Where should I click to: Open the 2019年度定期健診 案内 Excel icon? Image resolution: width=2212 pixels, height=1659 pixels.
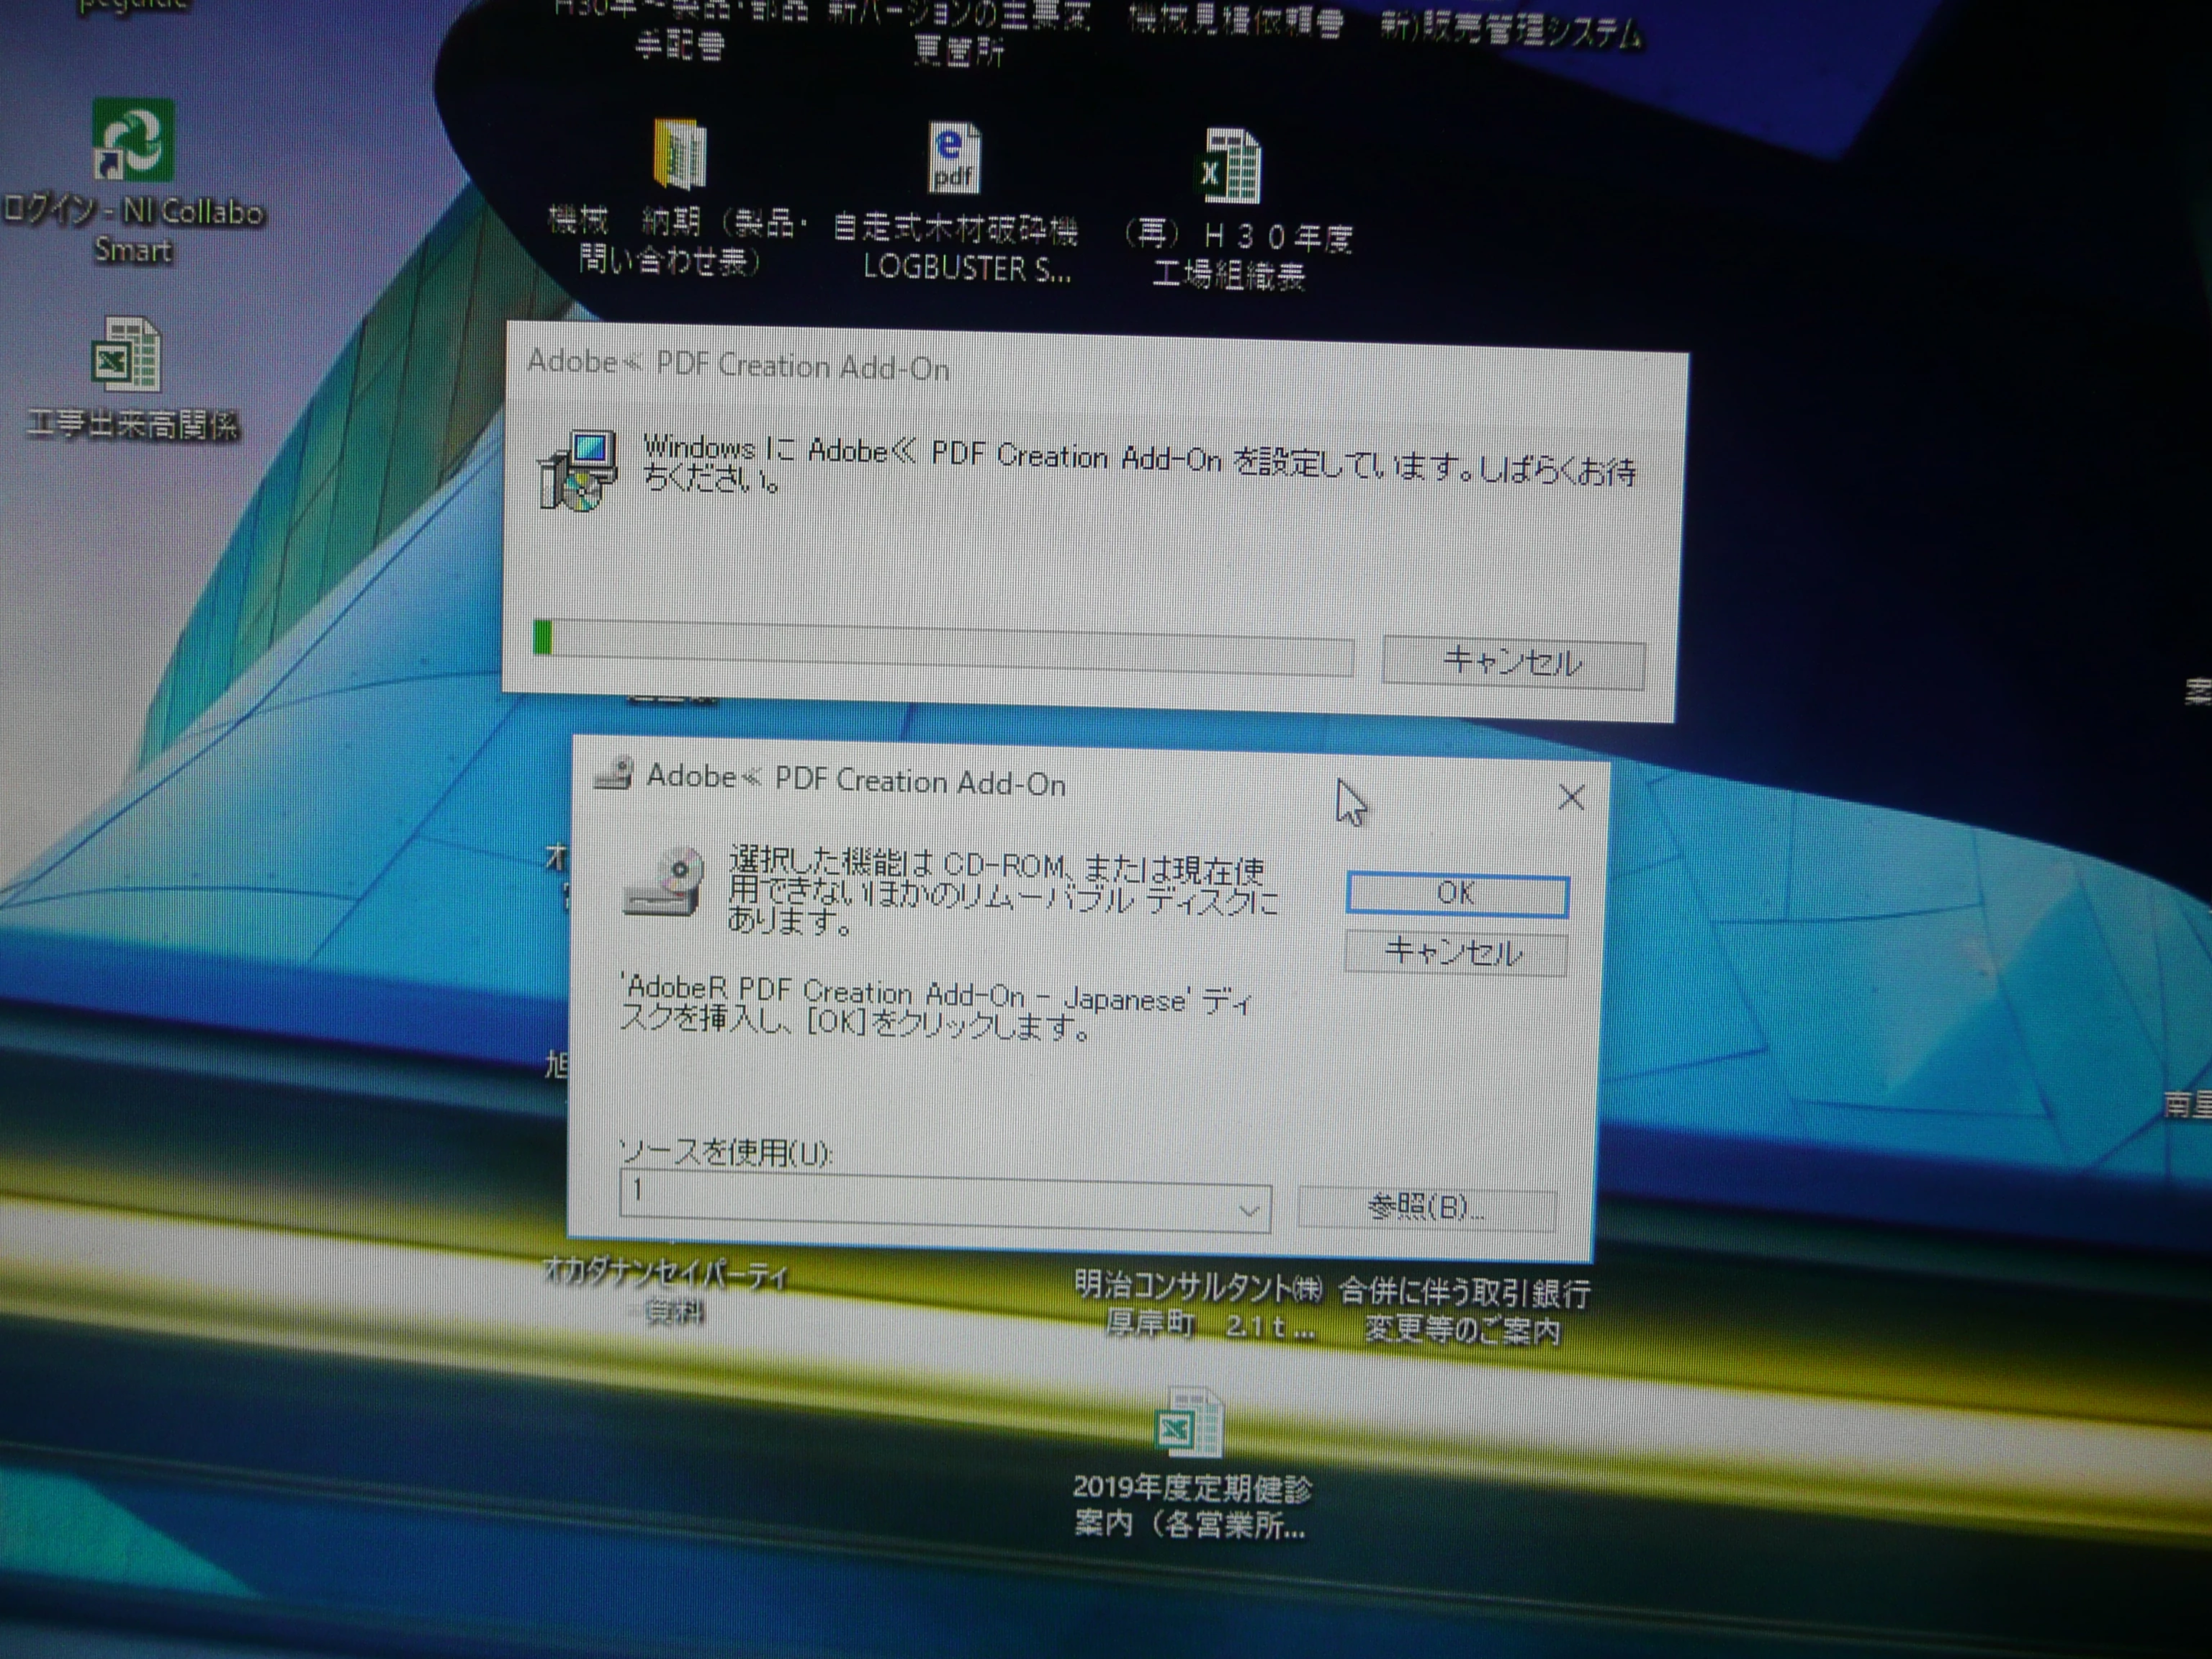click(x=1188, y=1422)
